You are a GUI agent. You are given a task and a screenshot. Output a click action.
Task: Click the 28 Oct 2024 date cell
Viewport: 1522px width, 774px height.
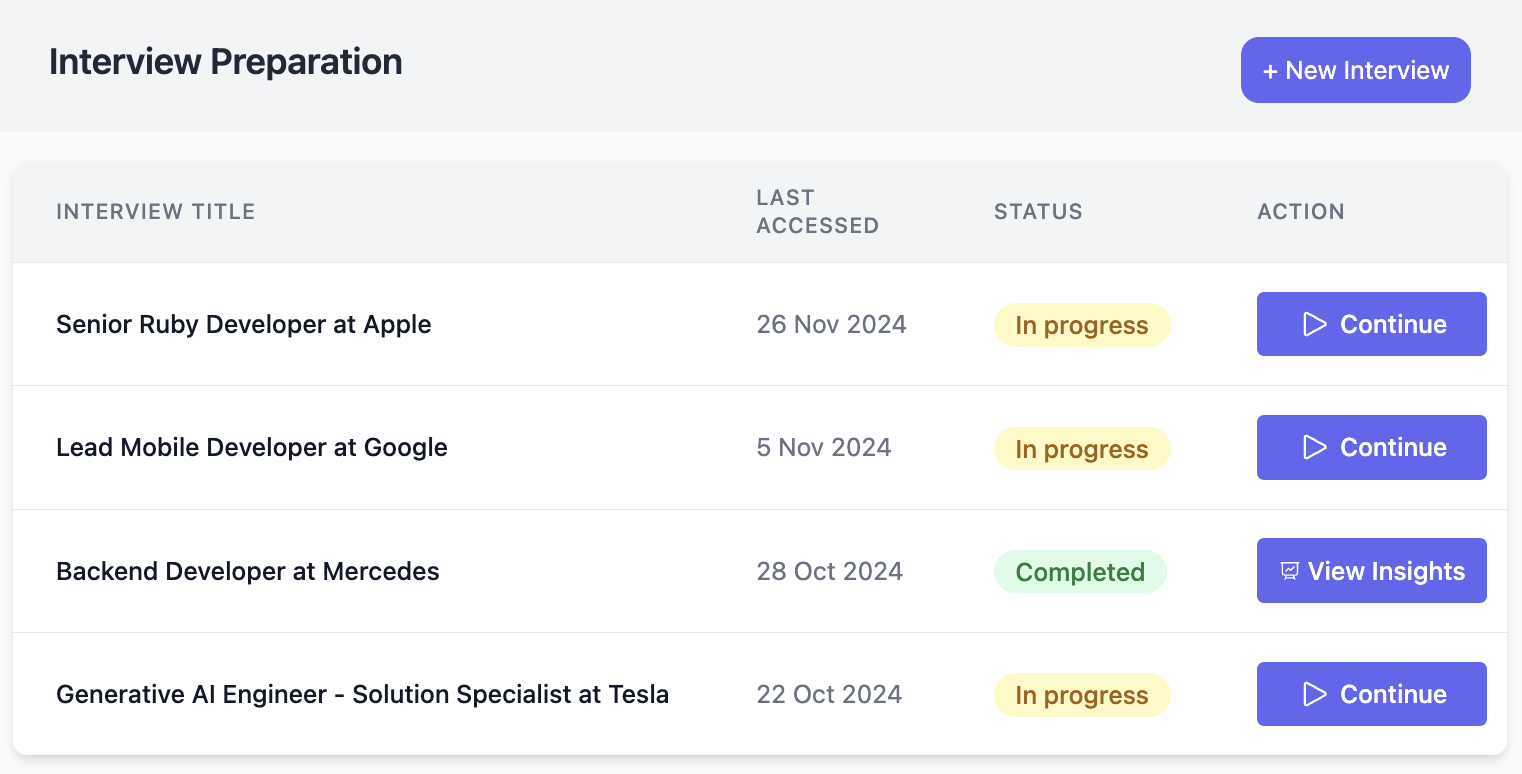(x=830, y=571)
